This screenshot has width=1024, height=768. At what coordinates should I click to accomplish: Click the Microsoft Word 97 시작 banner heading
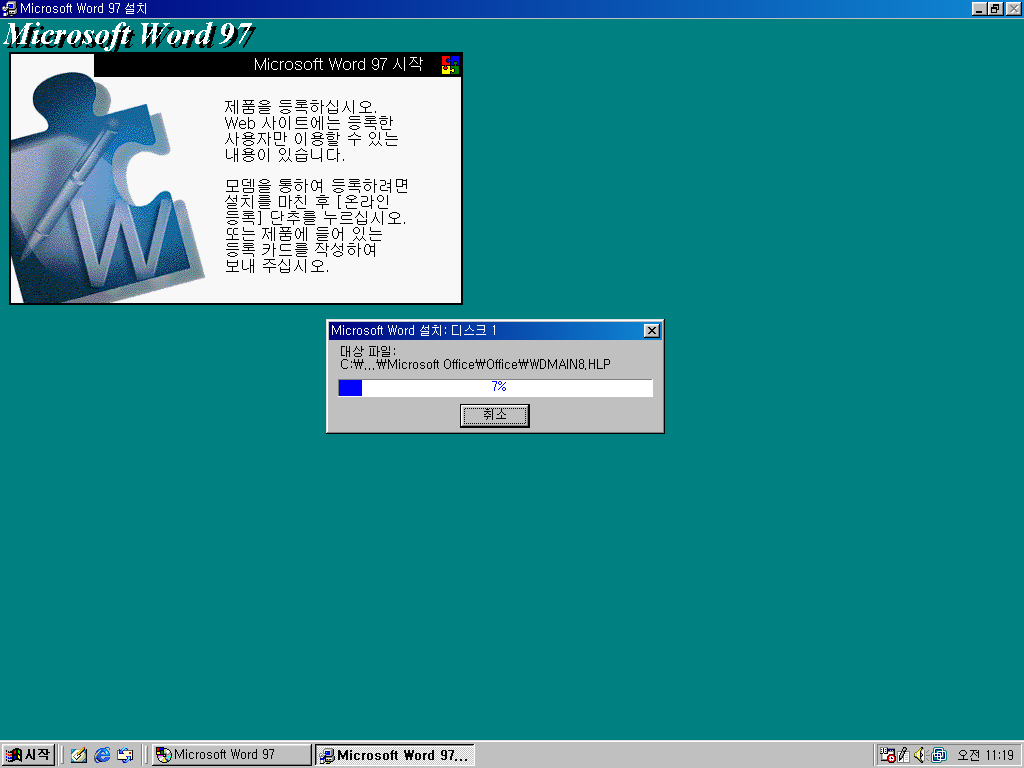point(338,64)
